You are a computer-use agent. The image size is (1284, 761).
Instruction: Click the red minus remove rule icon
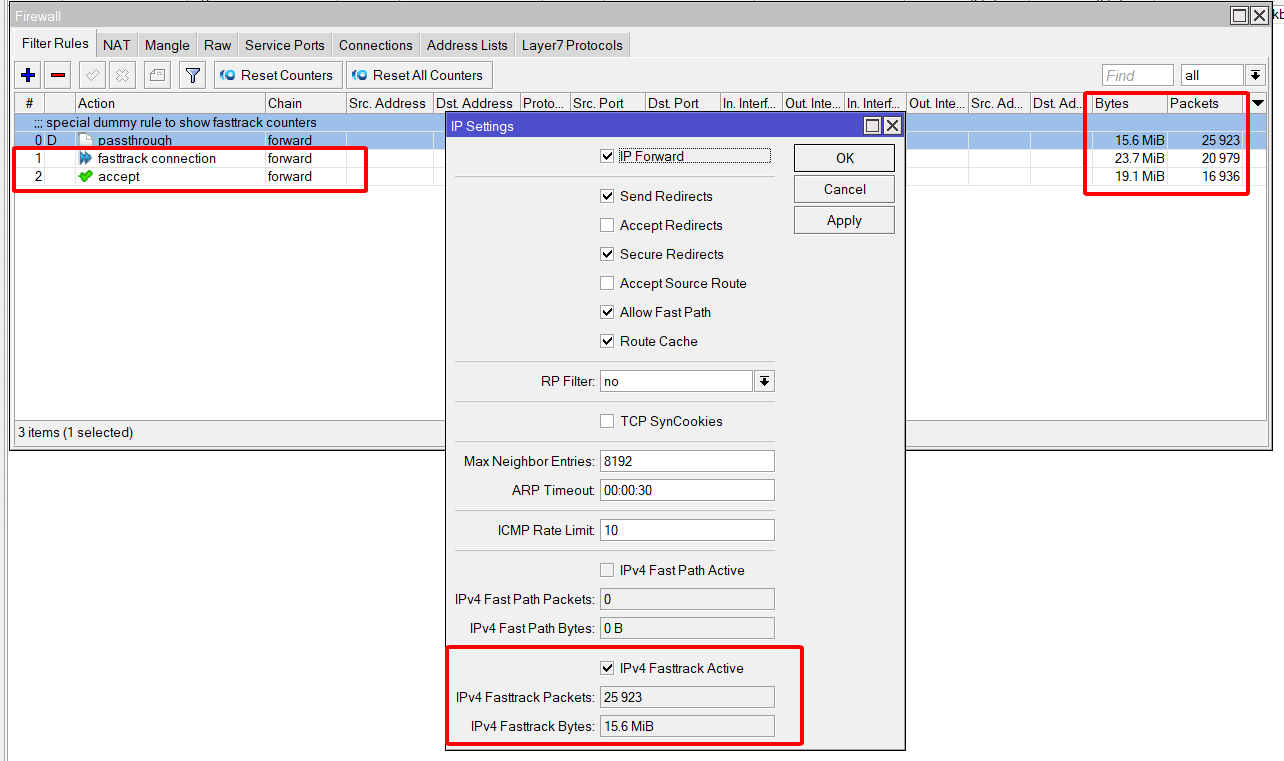tap(58, 75)
